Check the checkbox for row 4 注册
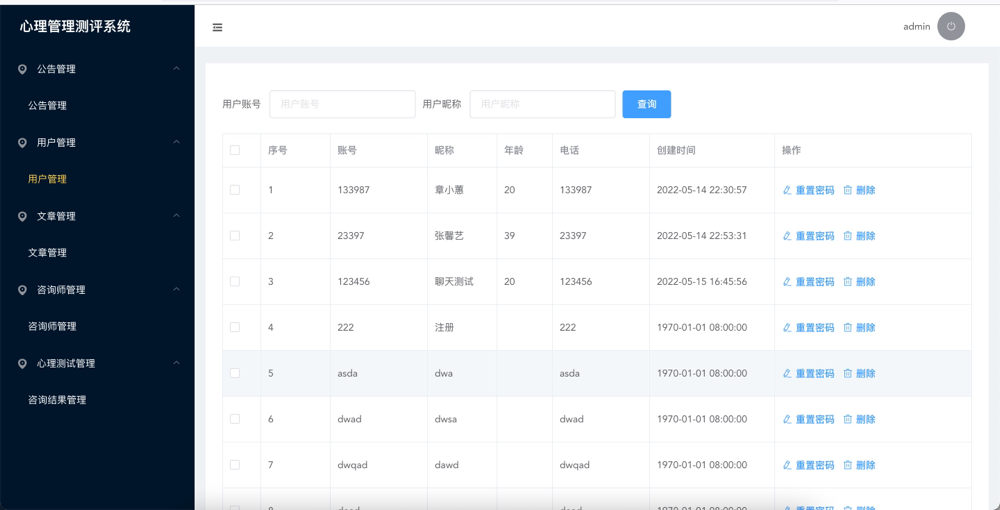This screenshot has width=1000, height=510. click(235, 327)
